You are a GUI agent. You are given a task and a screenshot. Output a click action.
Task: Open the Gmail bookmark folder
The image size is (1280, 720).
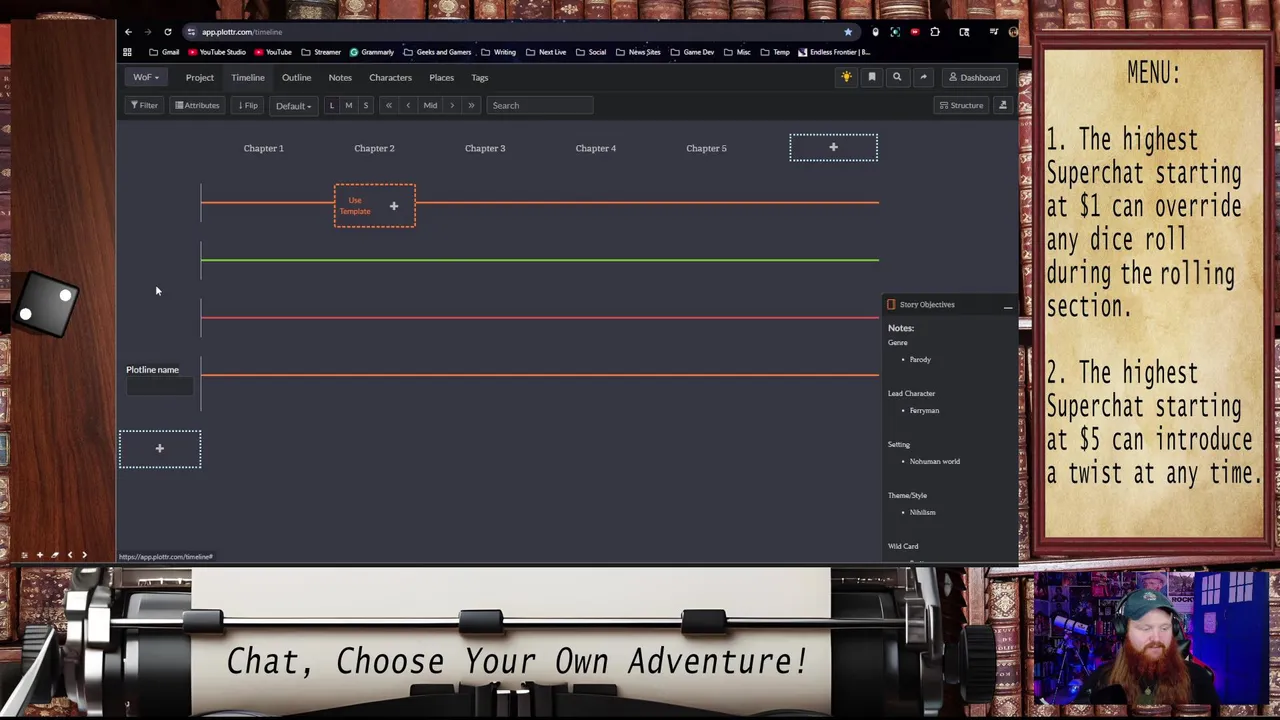tap(164, 52)
